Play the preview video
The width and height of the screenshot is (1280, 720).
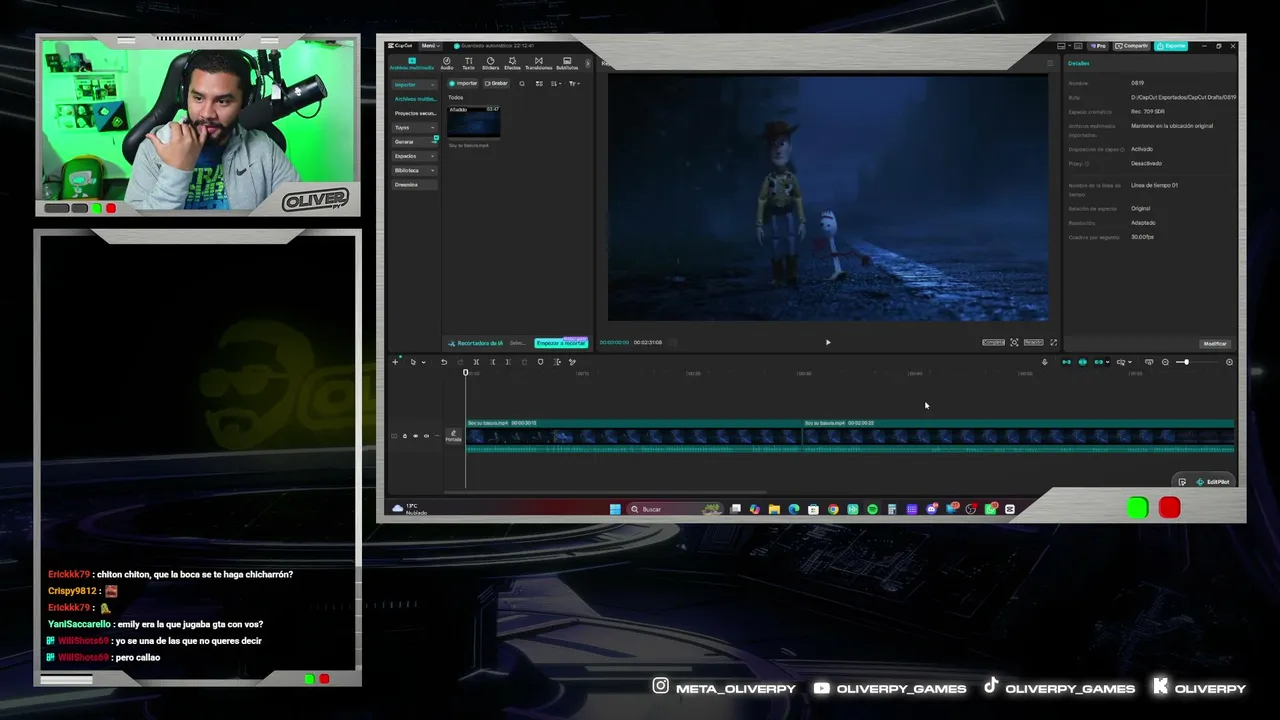coord(828,342)
